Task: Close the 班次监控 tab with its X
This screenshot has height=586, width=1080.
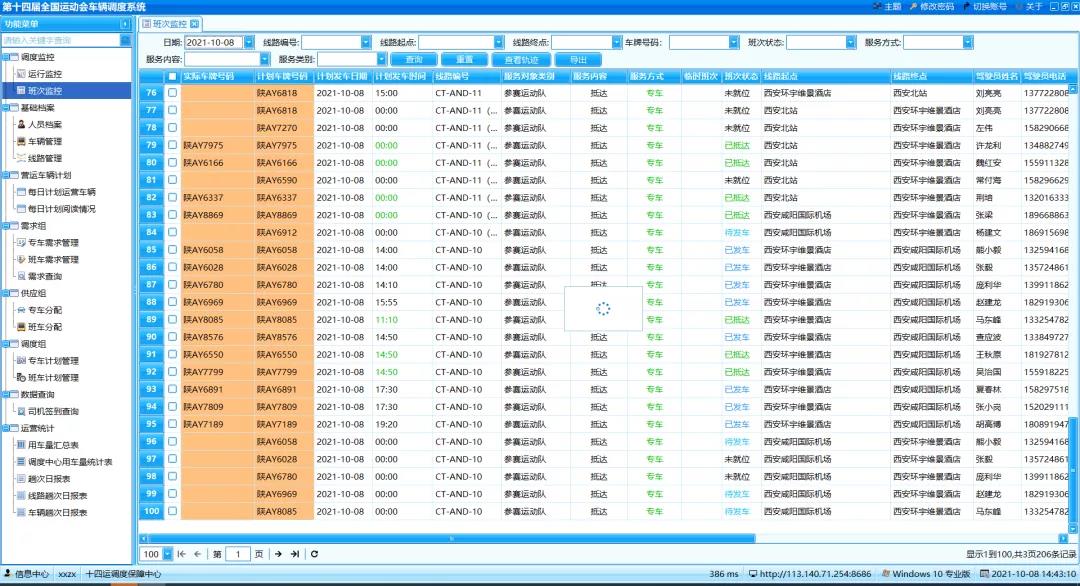Action: click(195, 23)
